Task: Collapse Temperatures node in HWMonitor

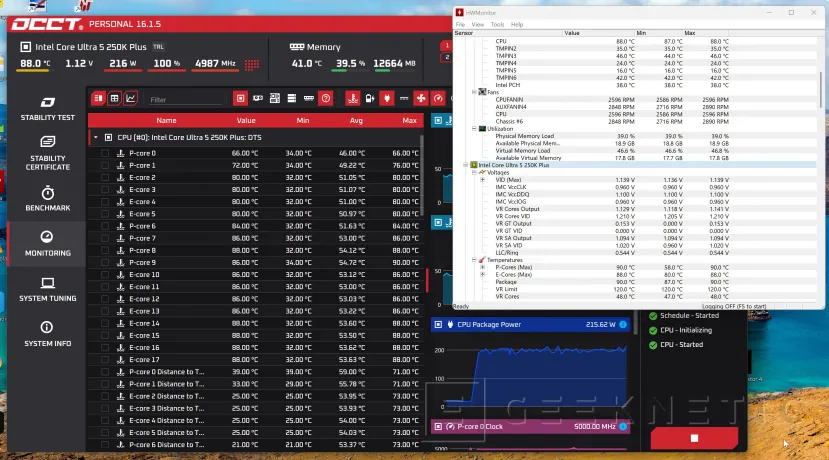Action: click(x=474, y=260)
